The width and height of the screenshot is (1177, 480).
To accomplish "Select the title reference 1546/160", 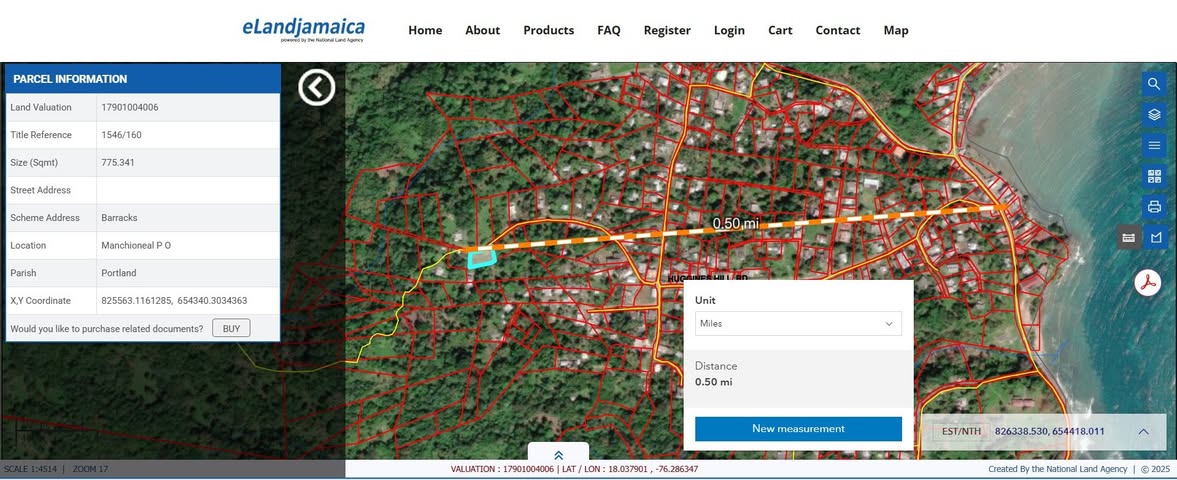I will pos(122,135).
